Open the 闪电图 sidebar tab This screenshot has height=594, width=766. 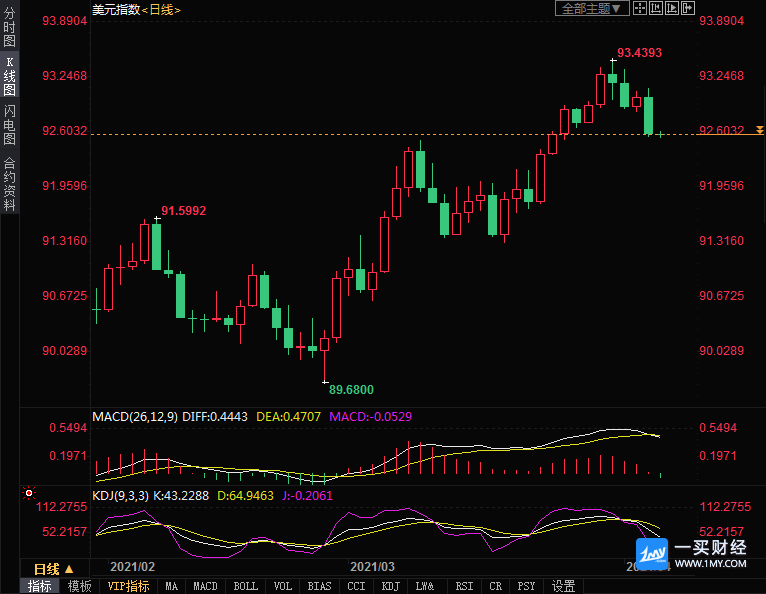point(9,125)
